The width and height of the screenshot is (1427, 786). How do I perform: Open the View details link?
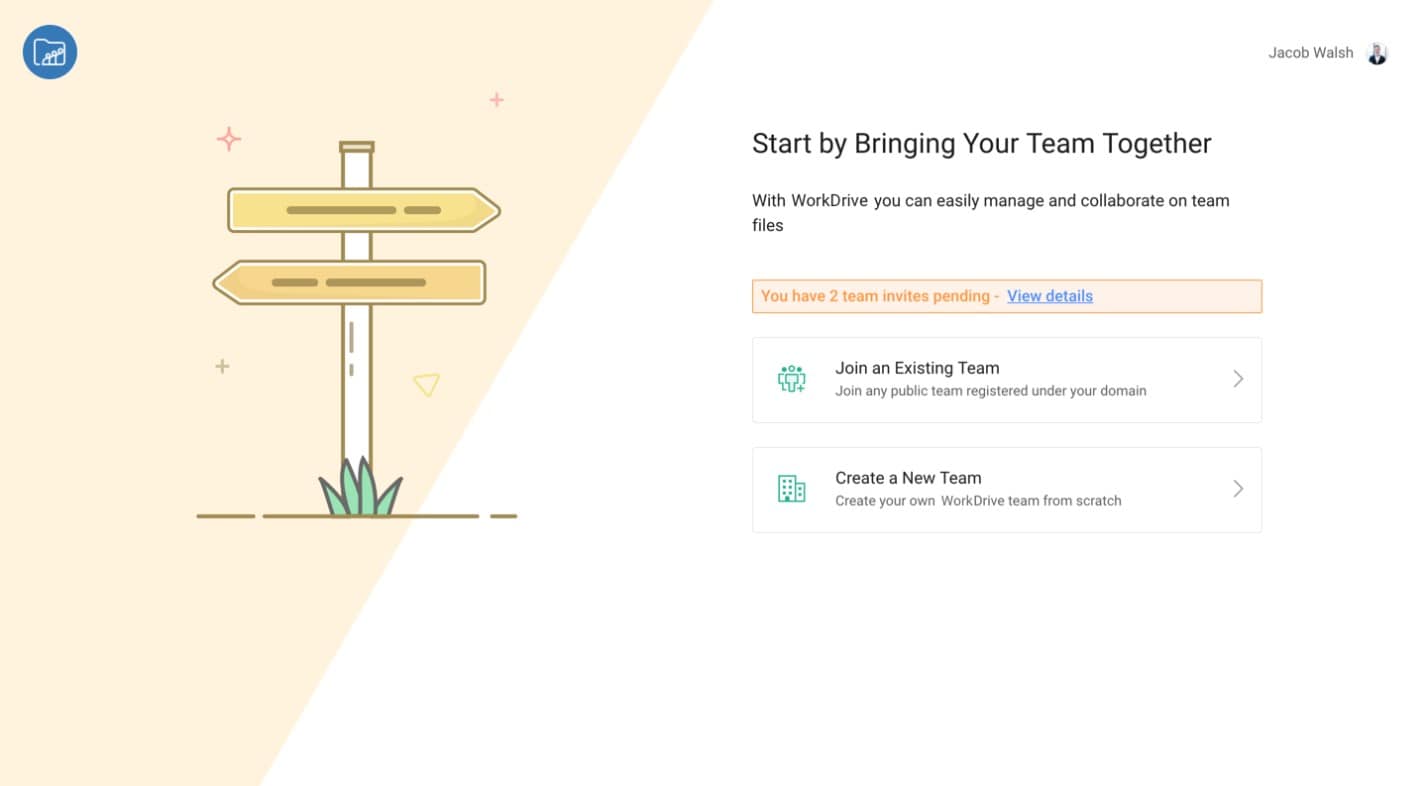(1049, 296)
